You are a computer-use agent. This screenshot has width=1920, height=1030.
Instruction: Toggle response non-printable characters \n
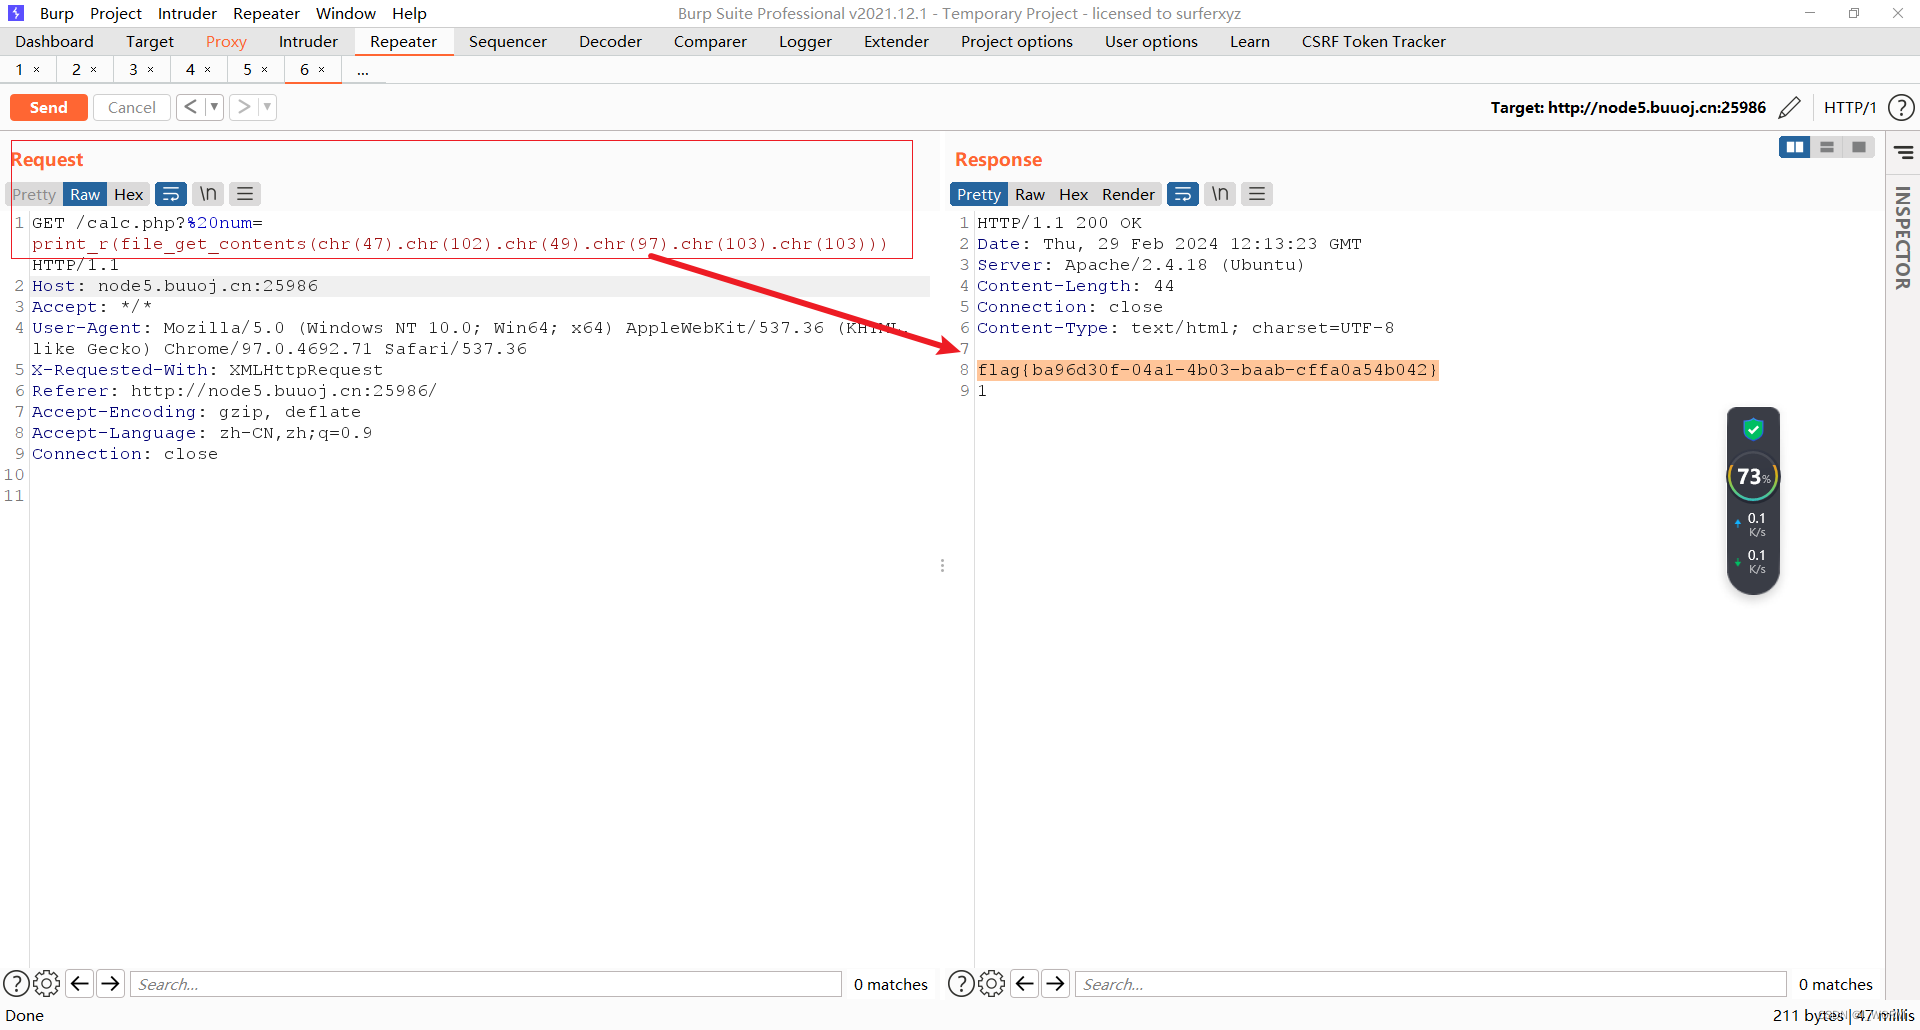tap(1220, 194)
